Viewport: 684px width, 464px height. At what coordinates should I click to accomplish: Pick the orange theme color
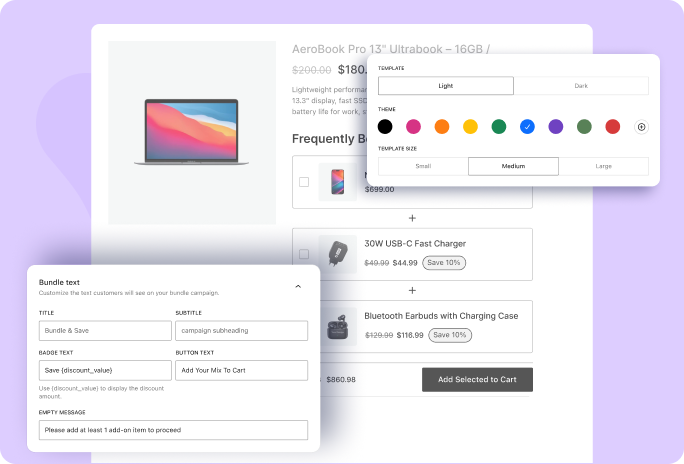(442, 127)
